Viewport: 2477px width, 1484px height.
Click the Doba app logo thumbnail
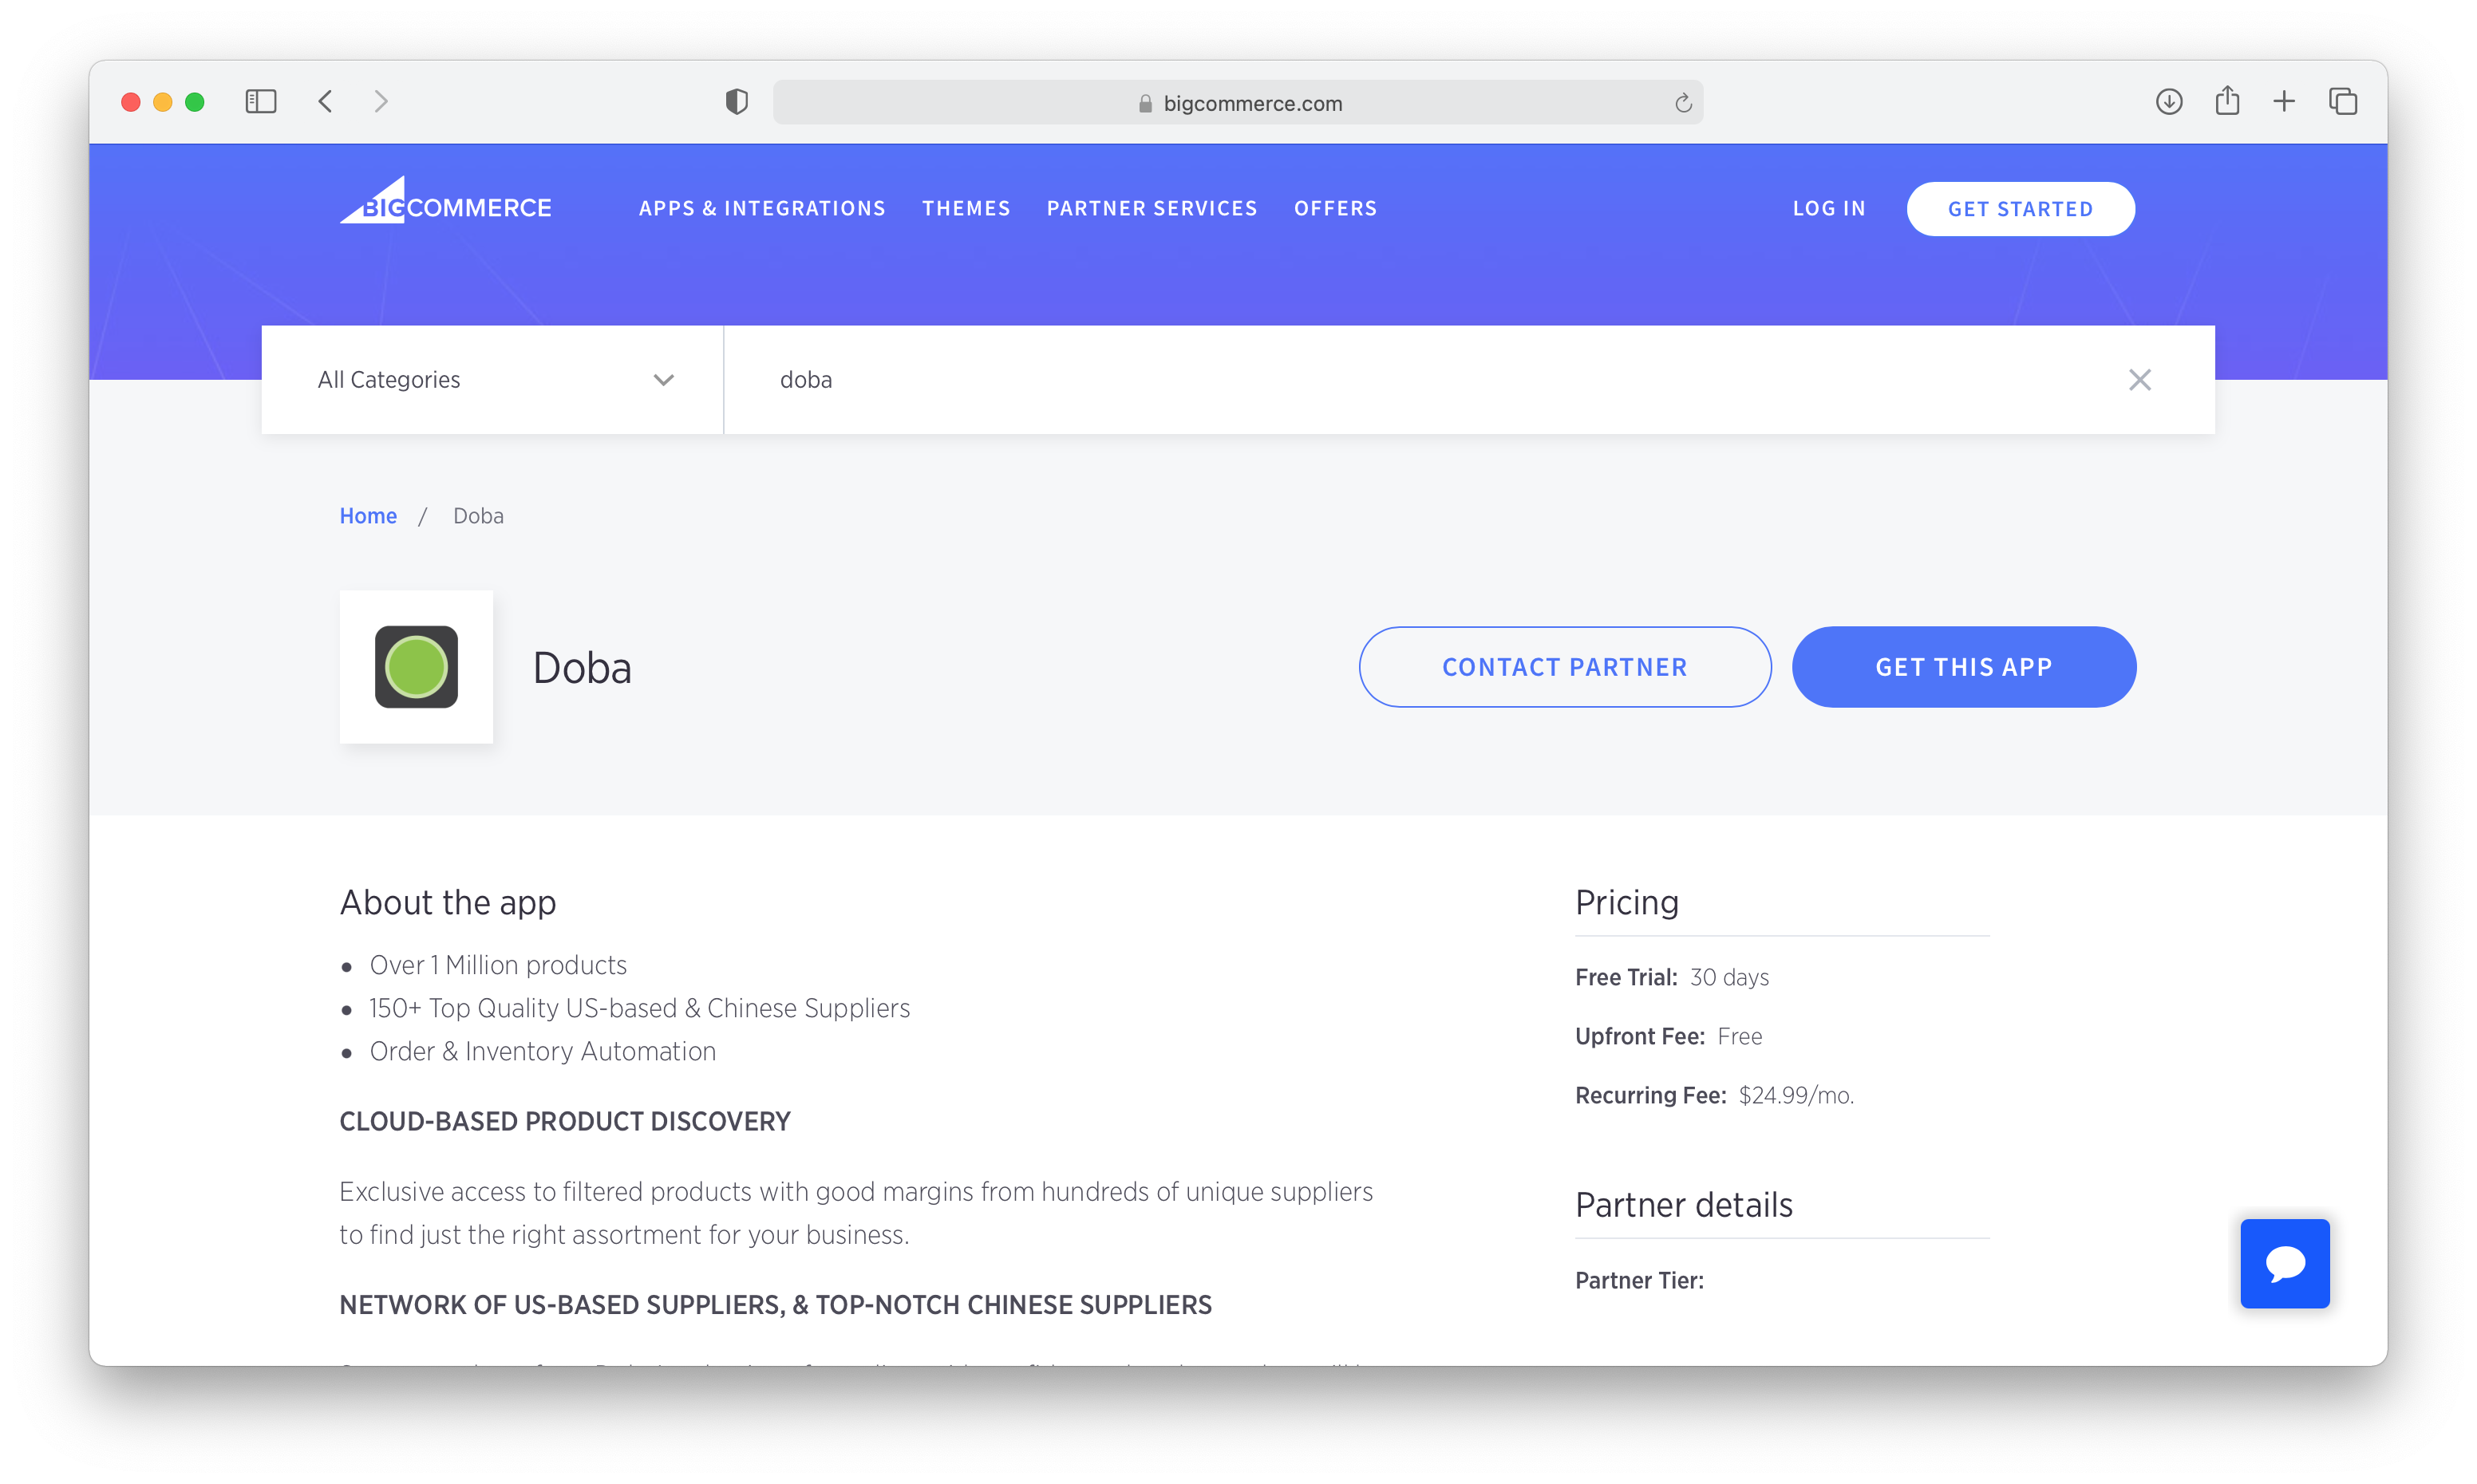(x=416, y=667)
